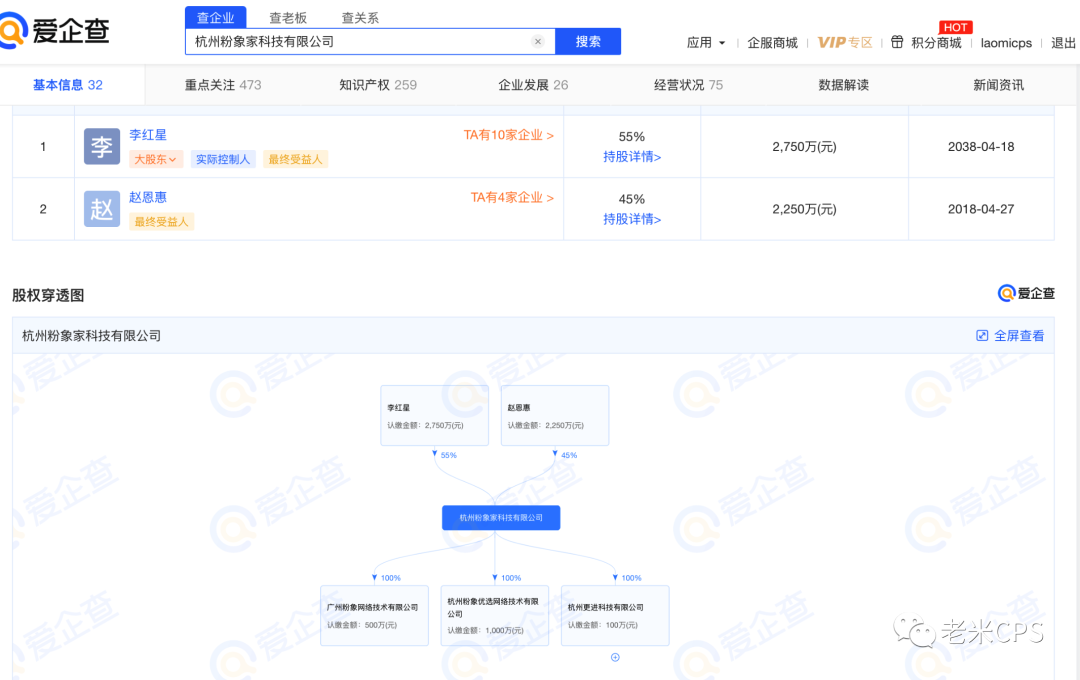Screen dimensions: 1080x680
Task: Click the blue 搜索 button
Action: coord(588,41)
